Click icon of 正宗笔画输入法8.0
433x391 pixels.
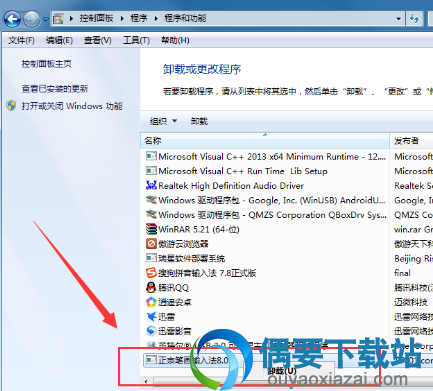coord(151,360)
